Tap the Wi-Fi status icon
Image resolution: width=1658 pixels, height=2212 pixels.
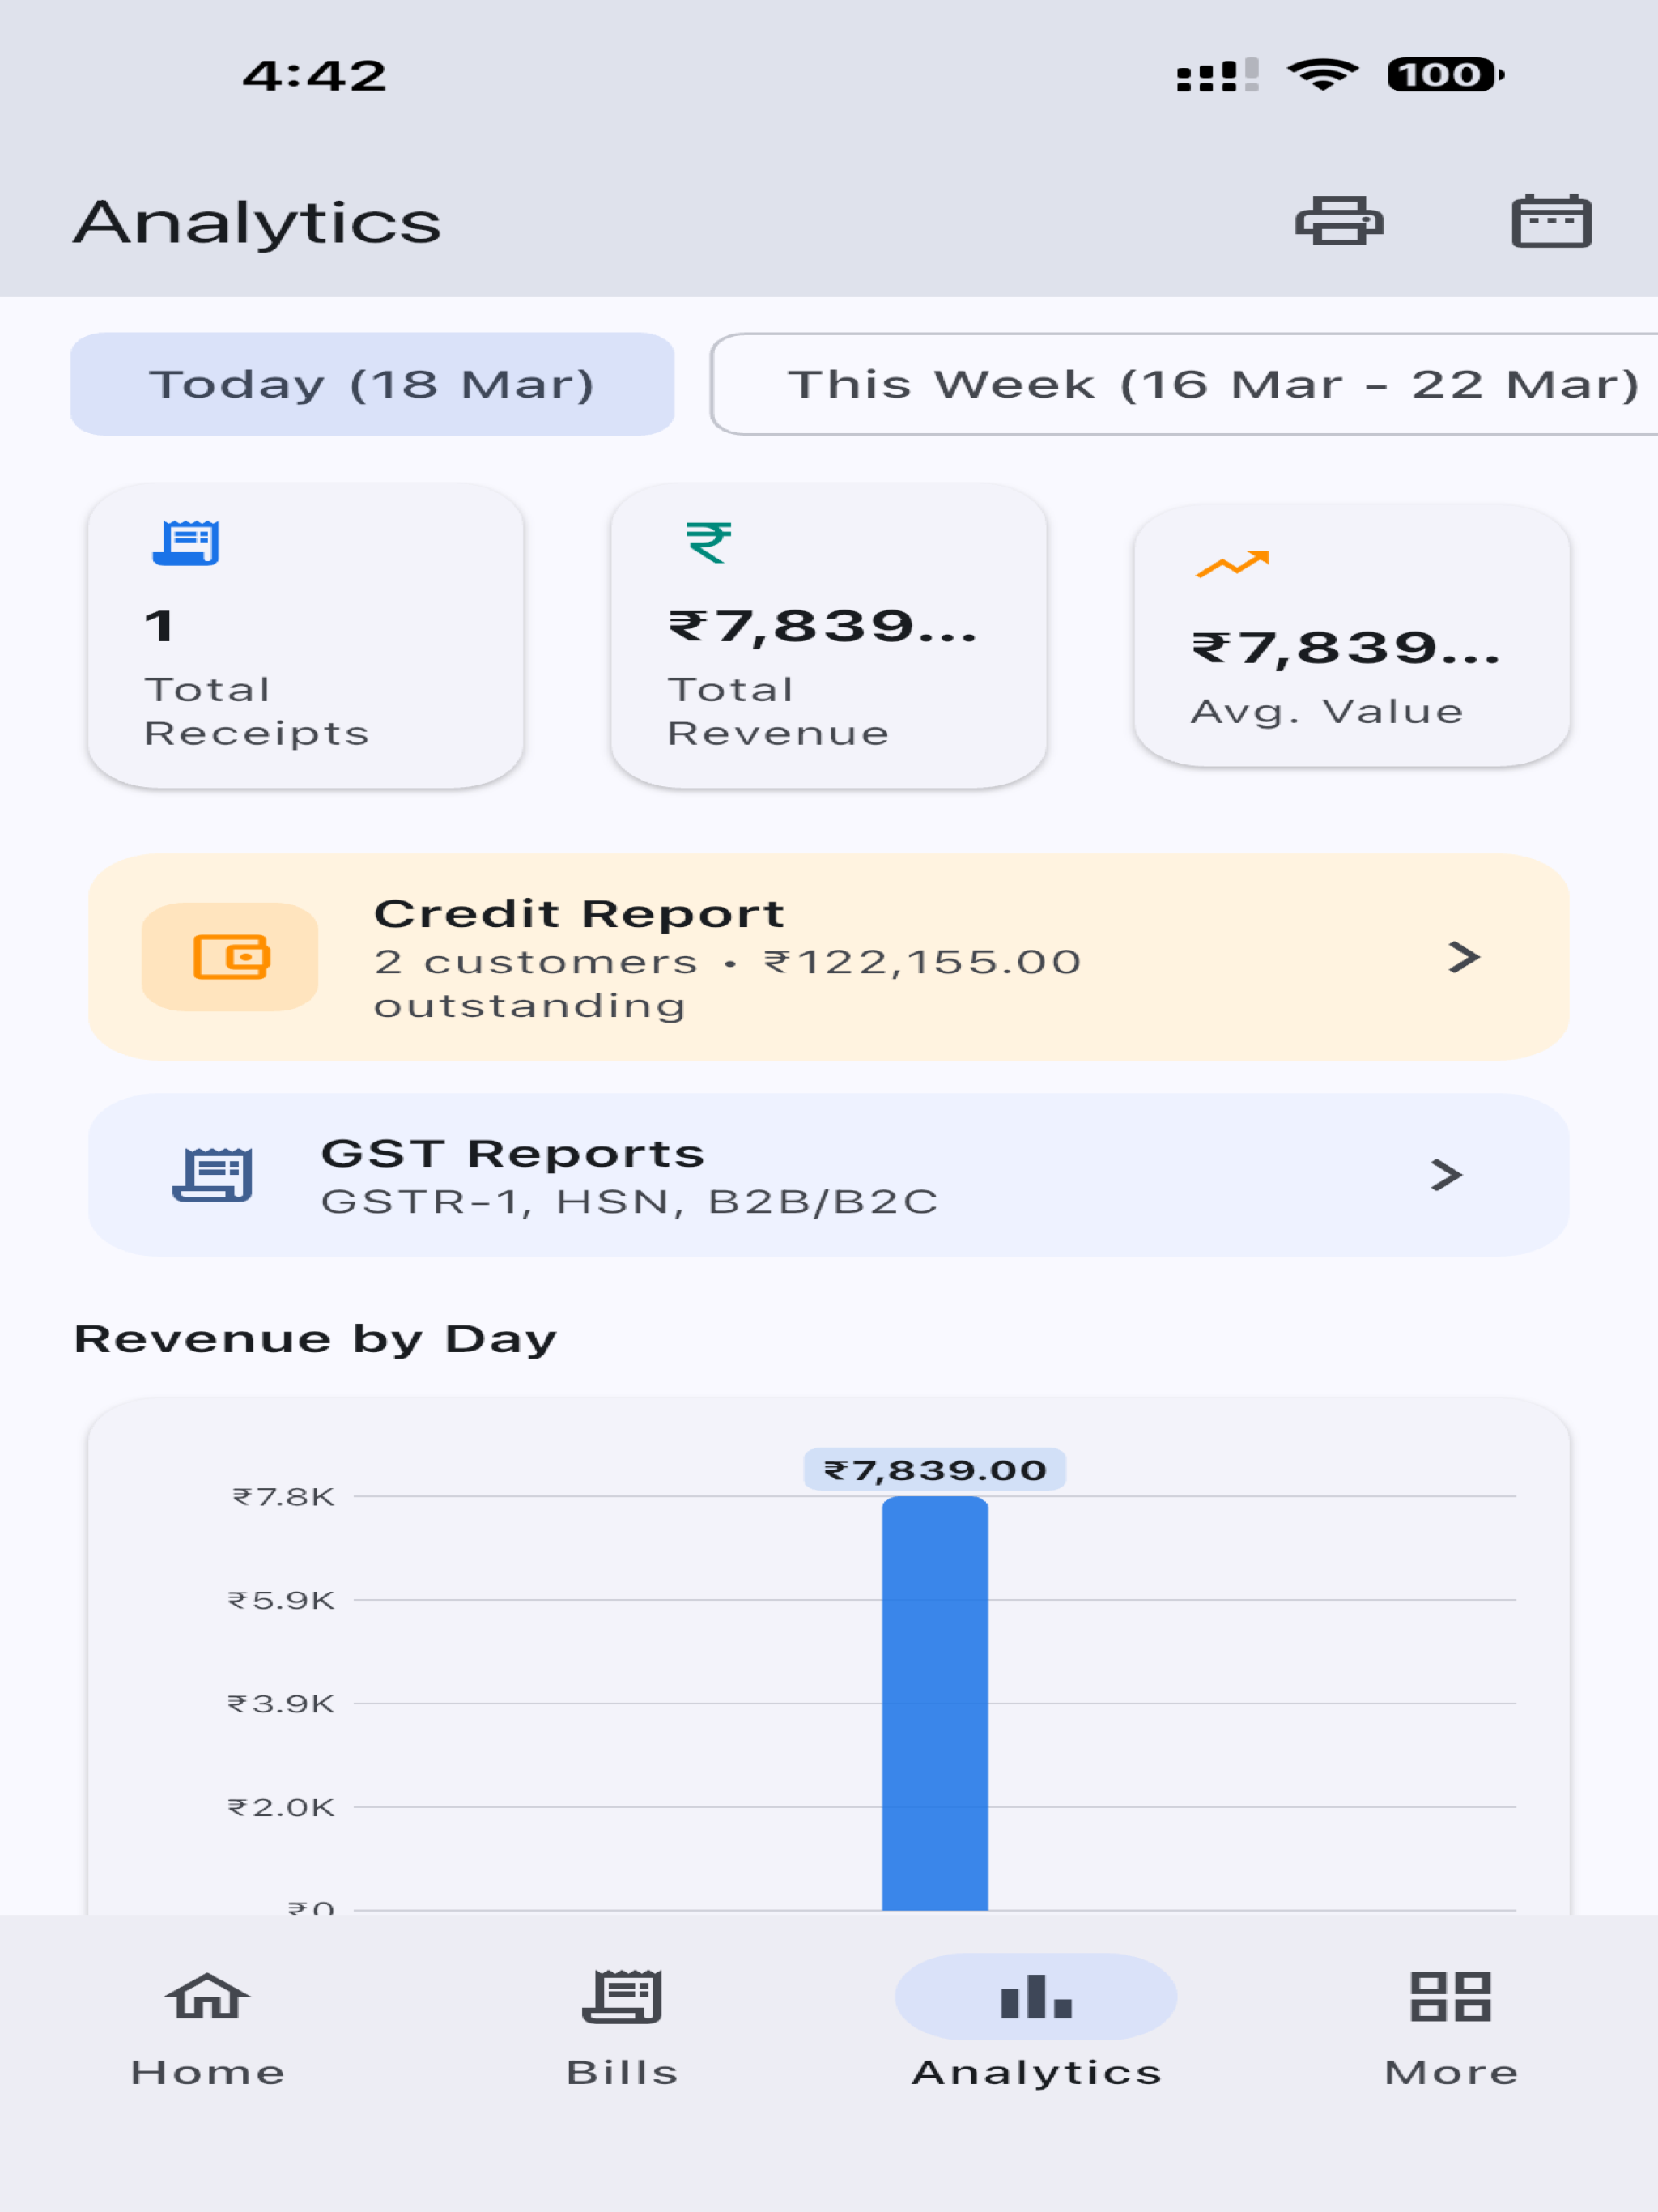1322,75
